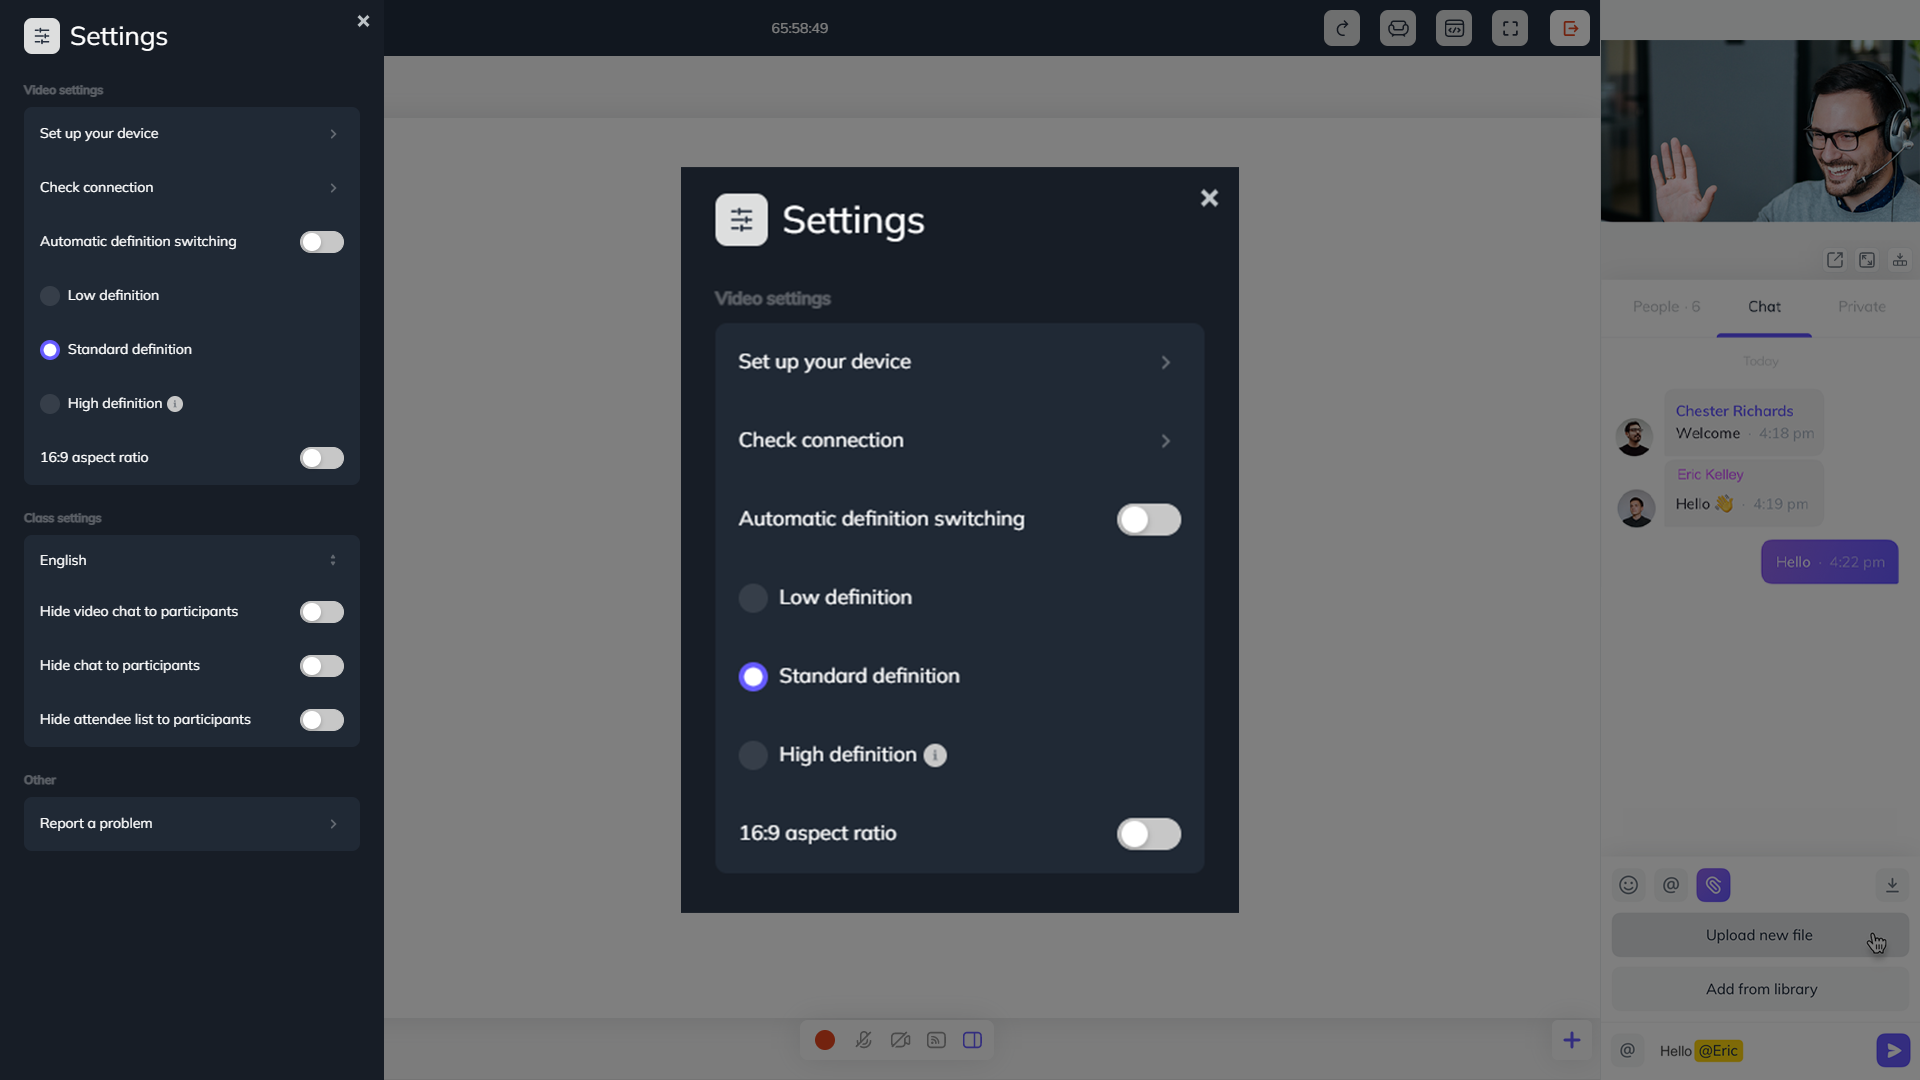Expand Report a problem entry
Viewport: 1920px width, 1080px height.
[191, 824]
